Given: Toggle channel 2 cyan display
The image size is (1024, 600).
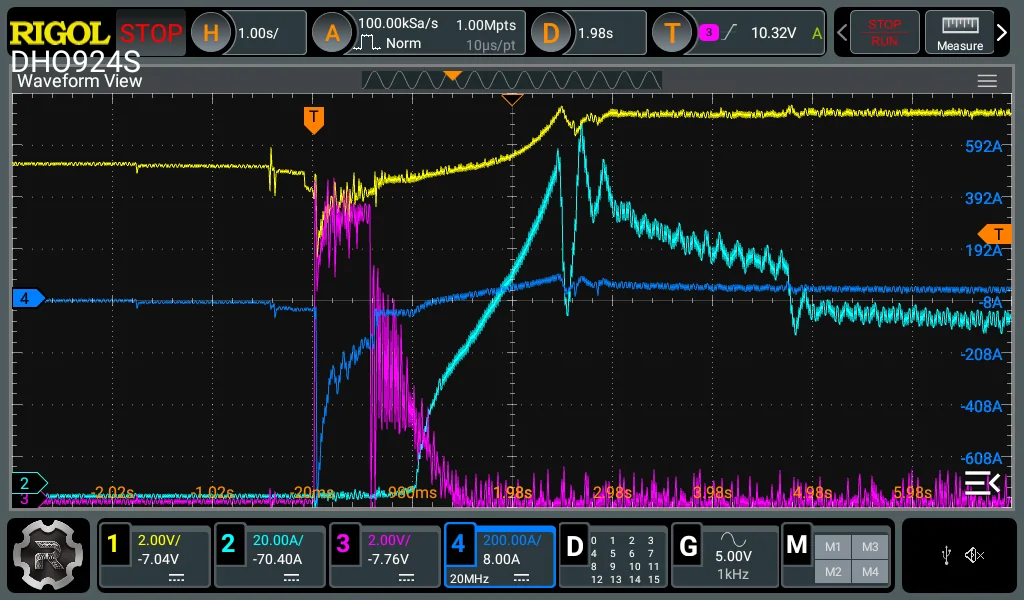Looking at the screenshot, I should pos(270,556).
